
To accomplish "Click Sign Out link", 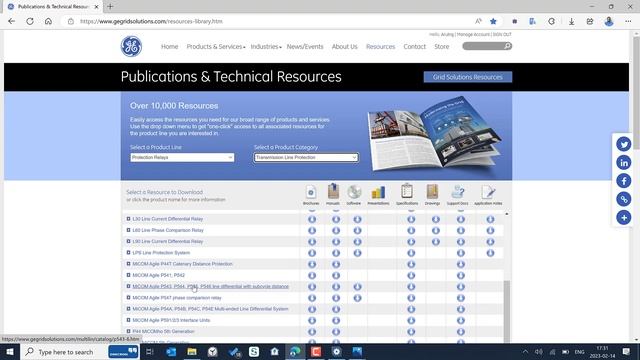I will pyautogui.click(x=502, y=35).
